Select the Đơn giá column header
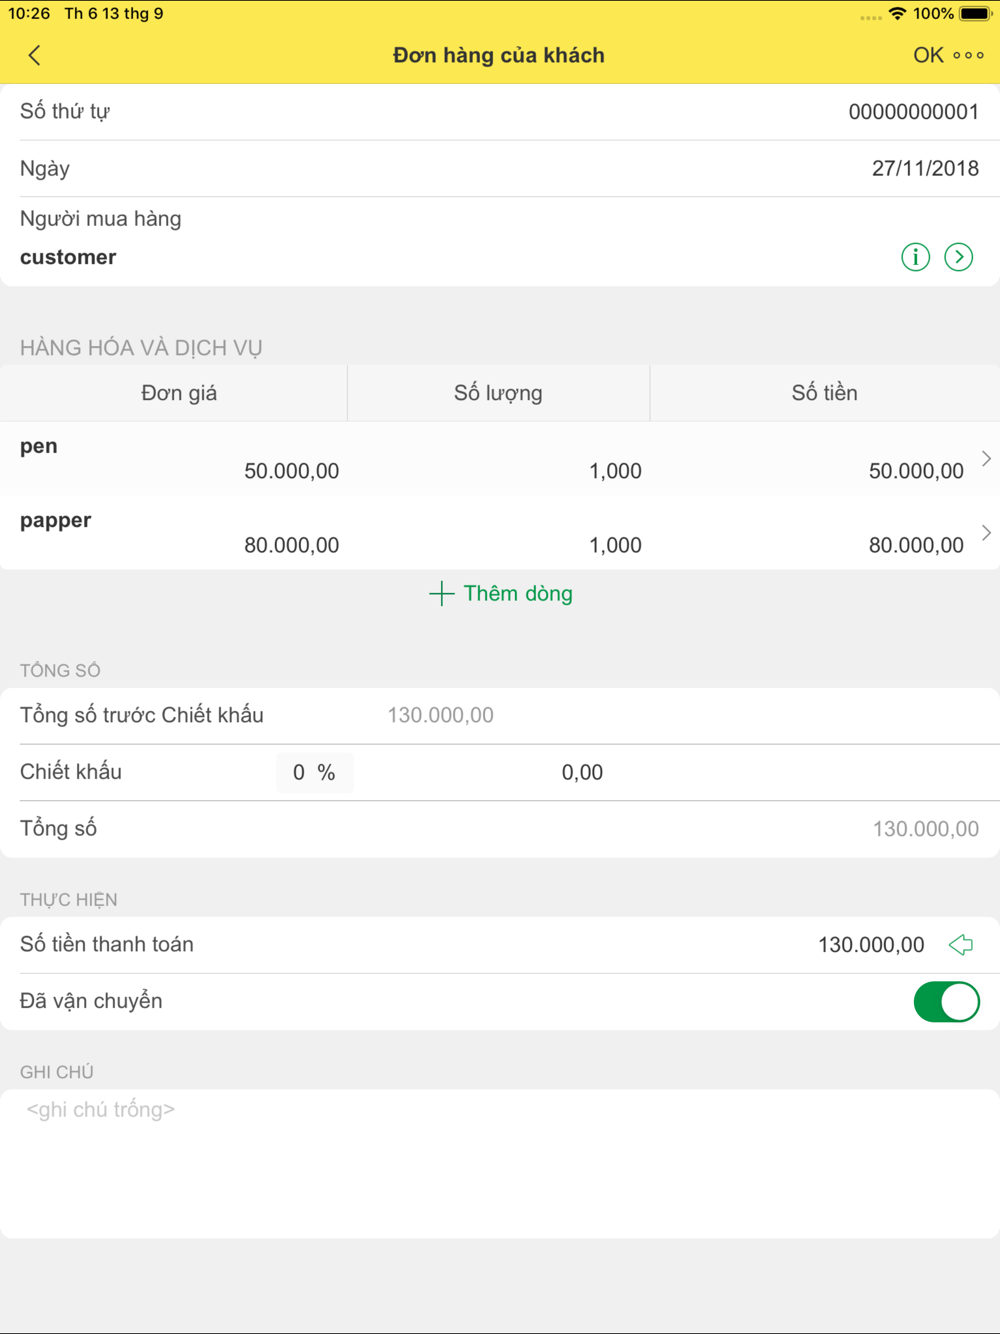1000x1334 pixels. (179, 393)
